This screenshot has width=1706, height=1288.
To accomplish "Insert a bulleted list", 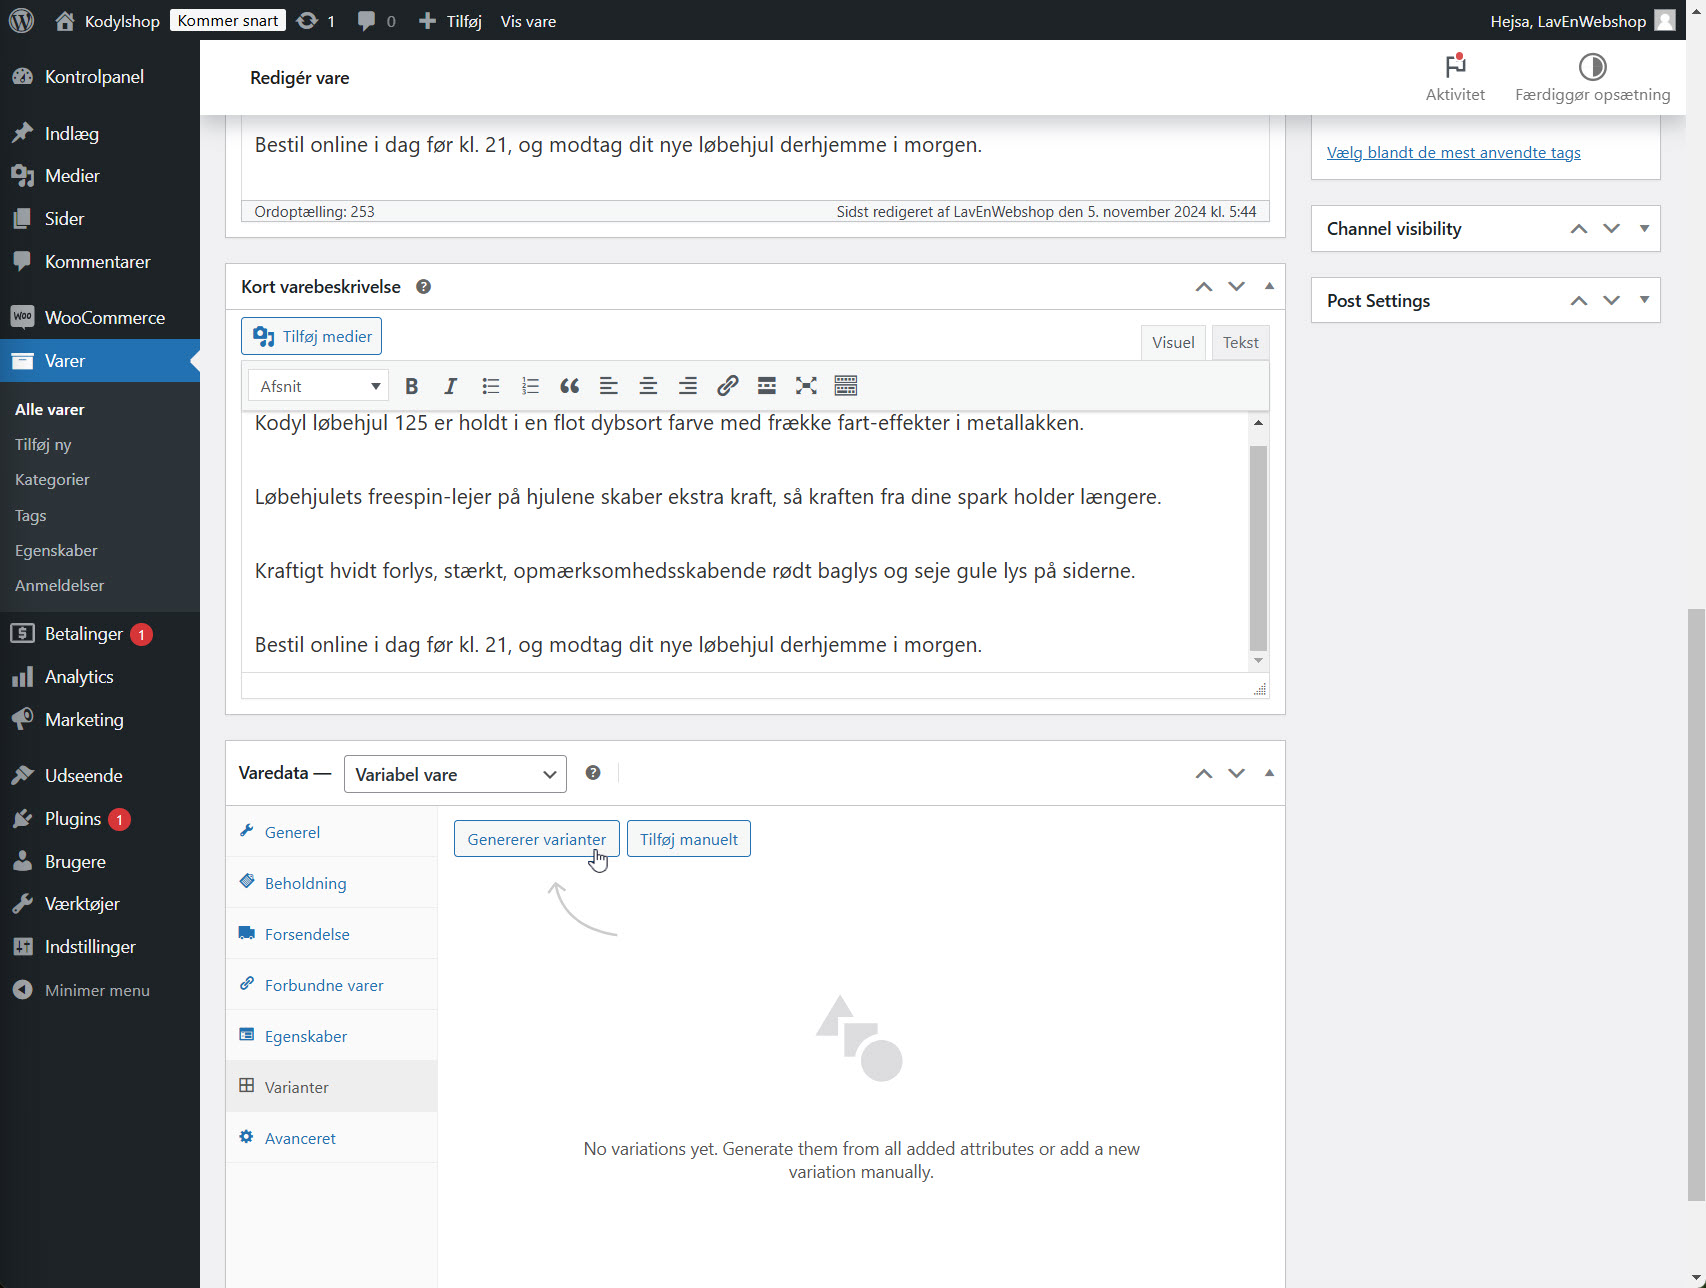I will pos(490,385).
